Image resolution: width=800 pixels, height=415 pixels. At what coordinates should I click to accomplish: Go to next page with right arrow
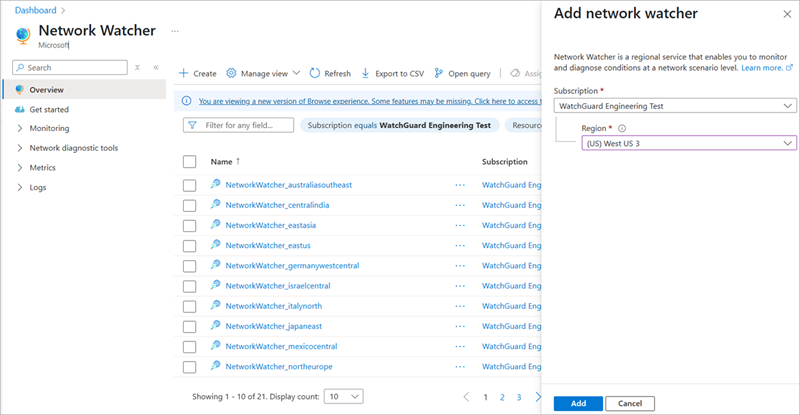[x=538, y=397]
